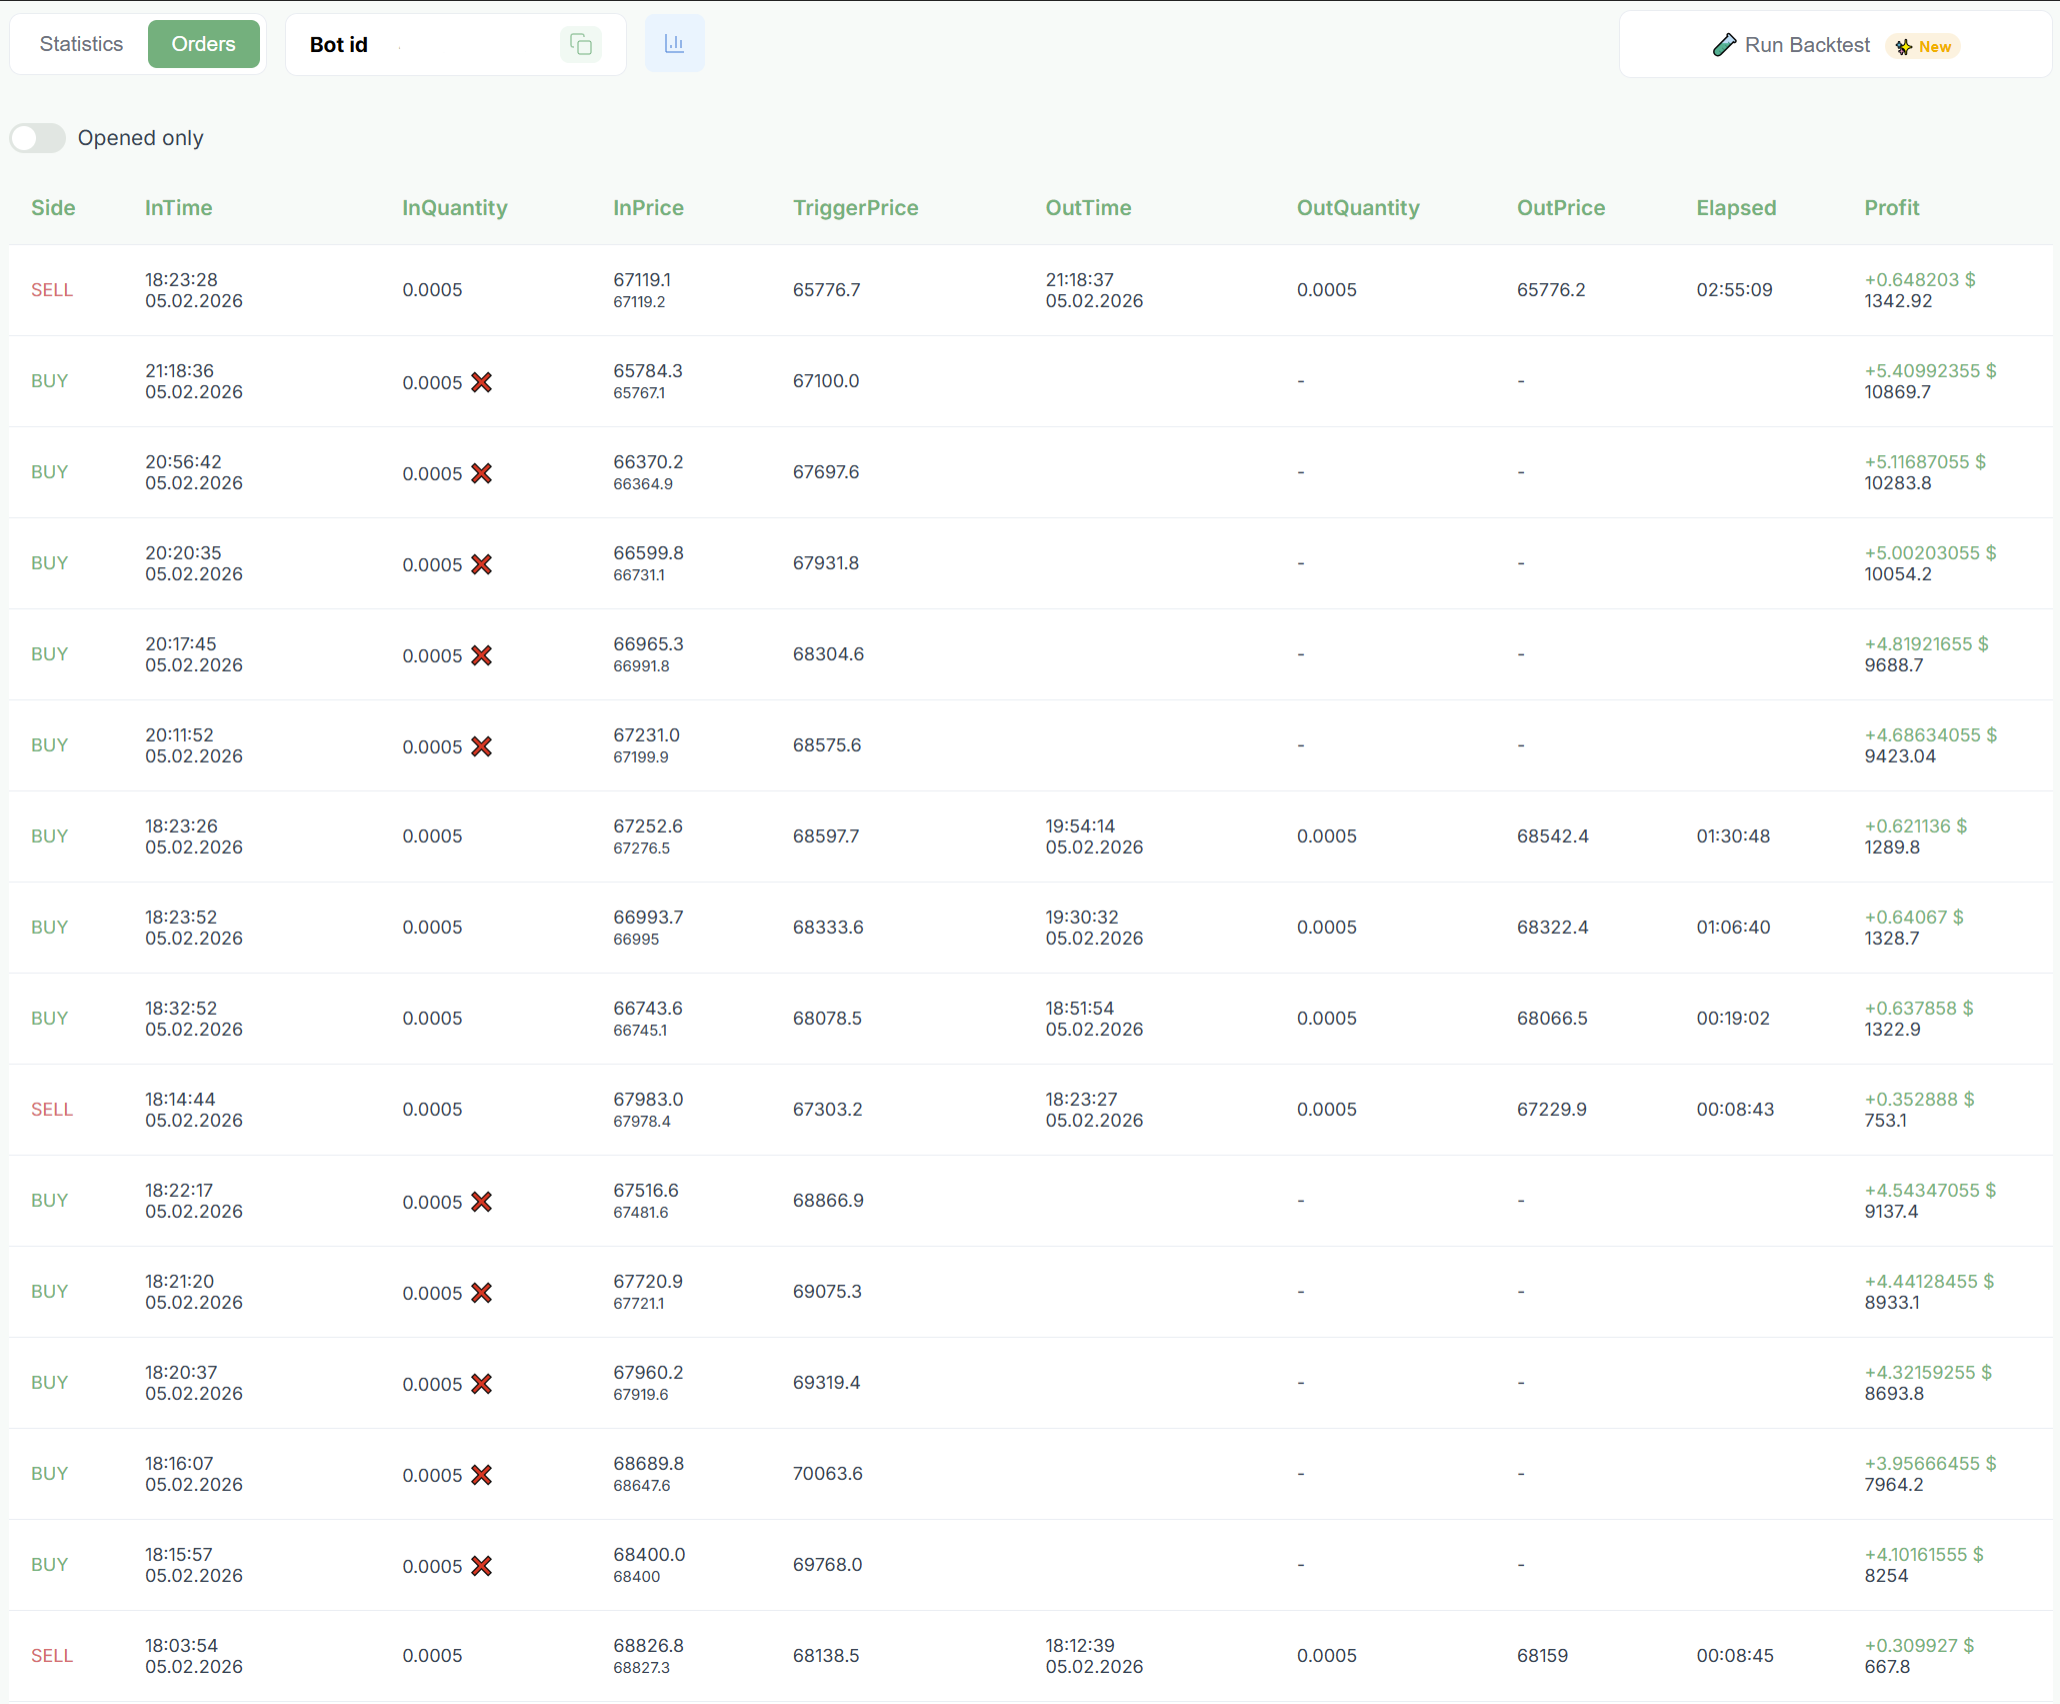The image size is (2060, 1704).
Task: Click the Elapsed column header
Action: tap(1736, 208)
